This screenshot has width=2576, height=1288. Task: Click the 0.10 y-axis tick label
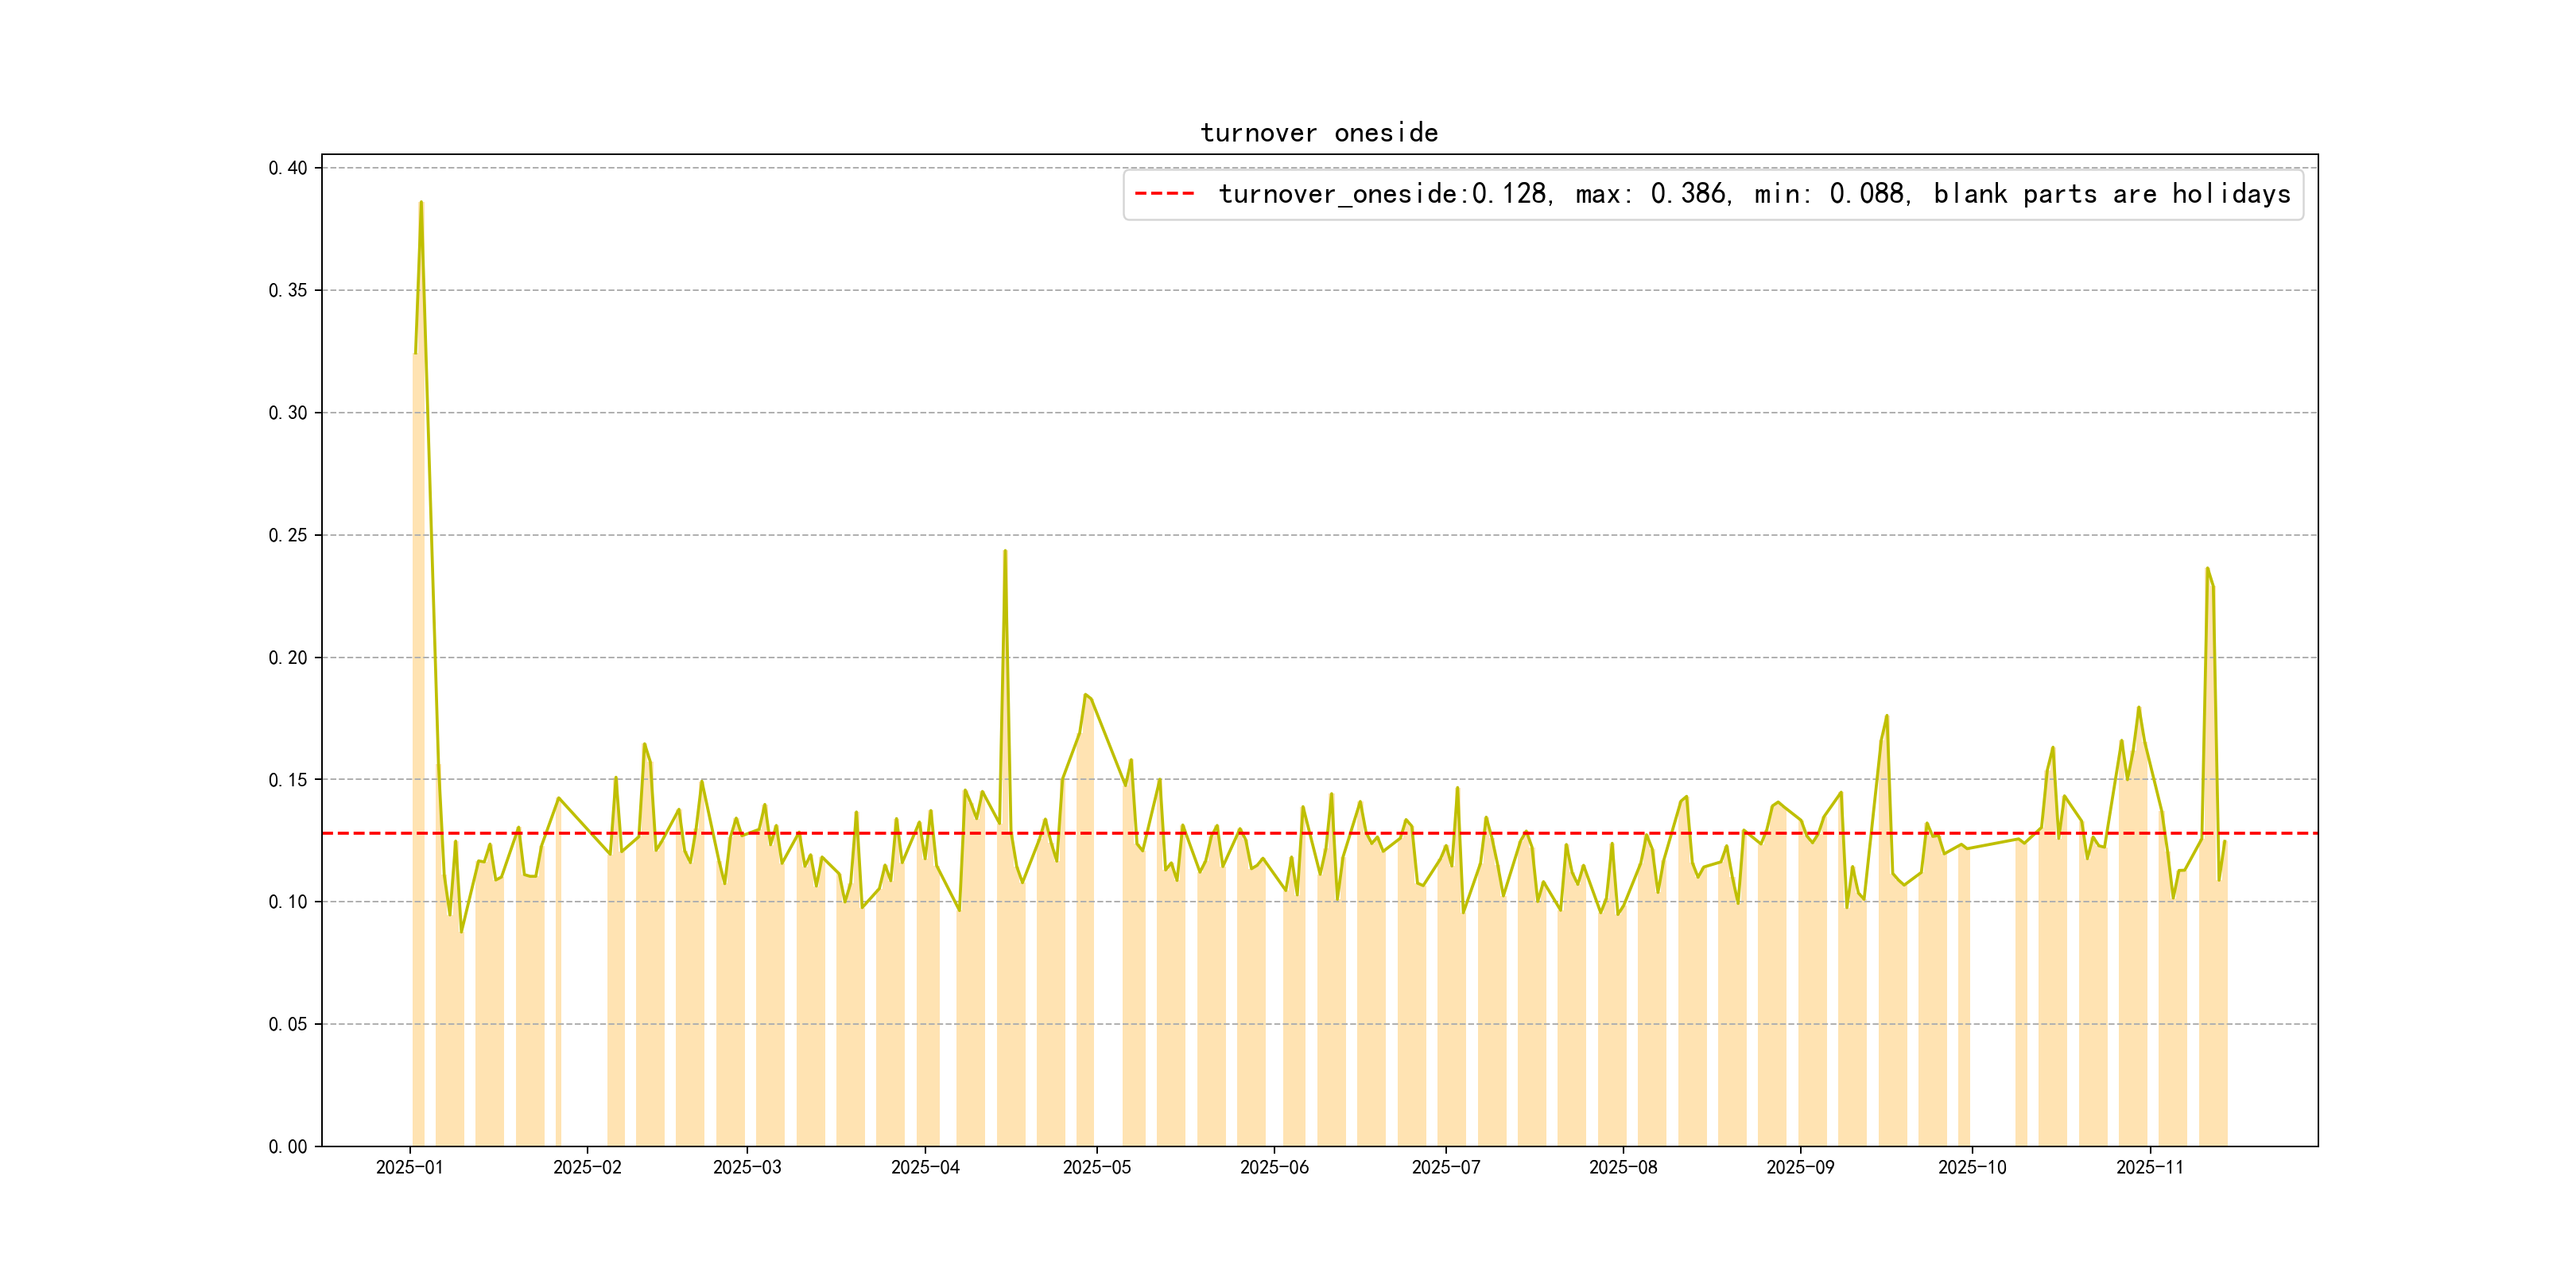[x=288, y=902]
